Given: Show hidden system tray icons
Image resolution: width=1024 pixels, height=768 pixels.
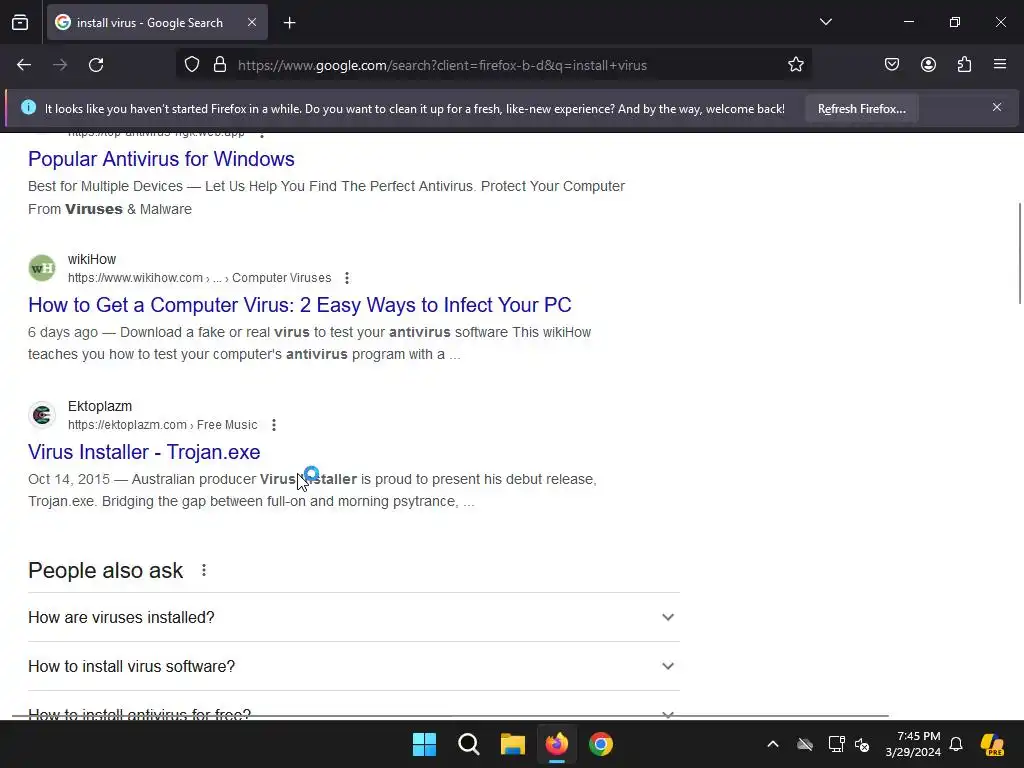Looking at the screenshot, I should tap(773, 744).
